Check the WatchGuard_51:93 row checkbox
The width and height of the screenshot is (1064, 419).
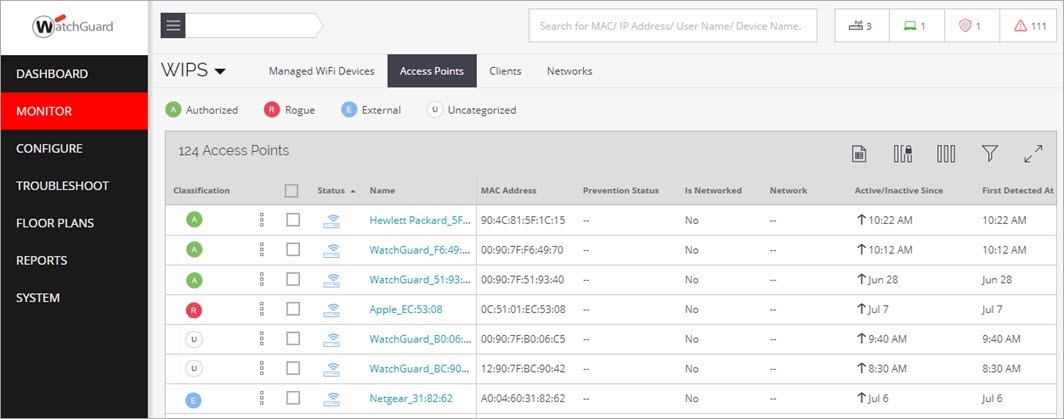coord(292,279)
